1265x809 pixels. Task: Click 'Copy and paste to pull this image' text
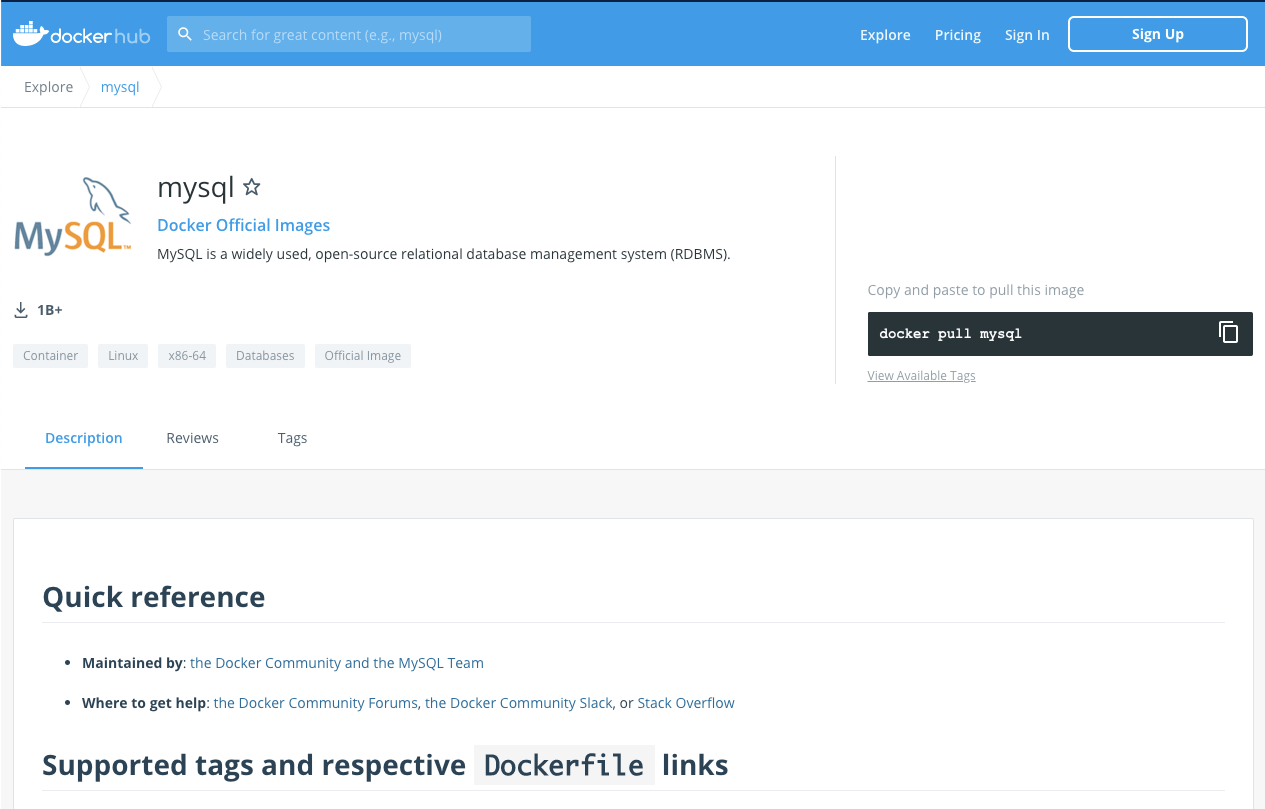pyautogui.click(x=976, y=290)
